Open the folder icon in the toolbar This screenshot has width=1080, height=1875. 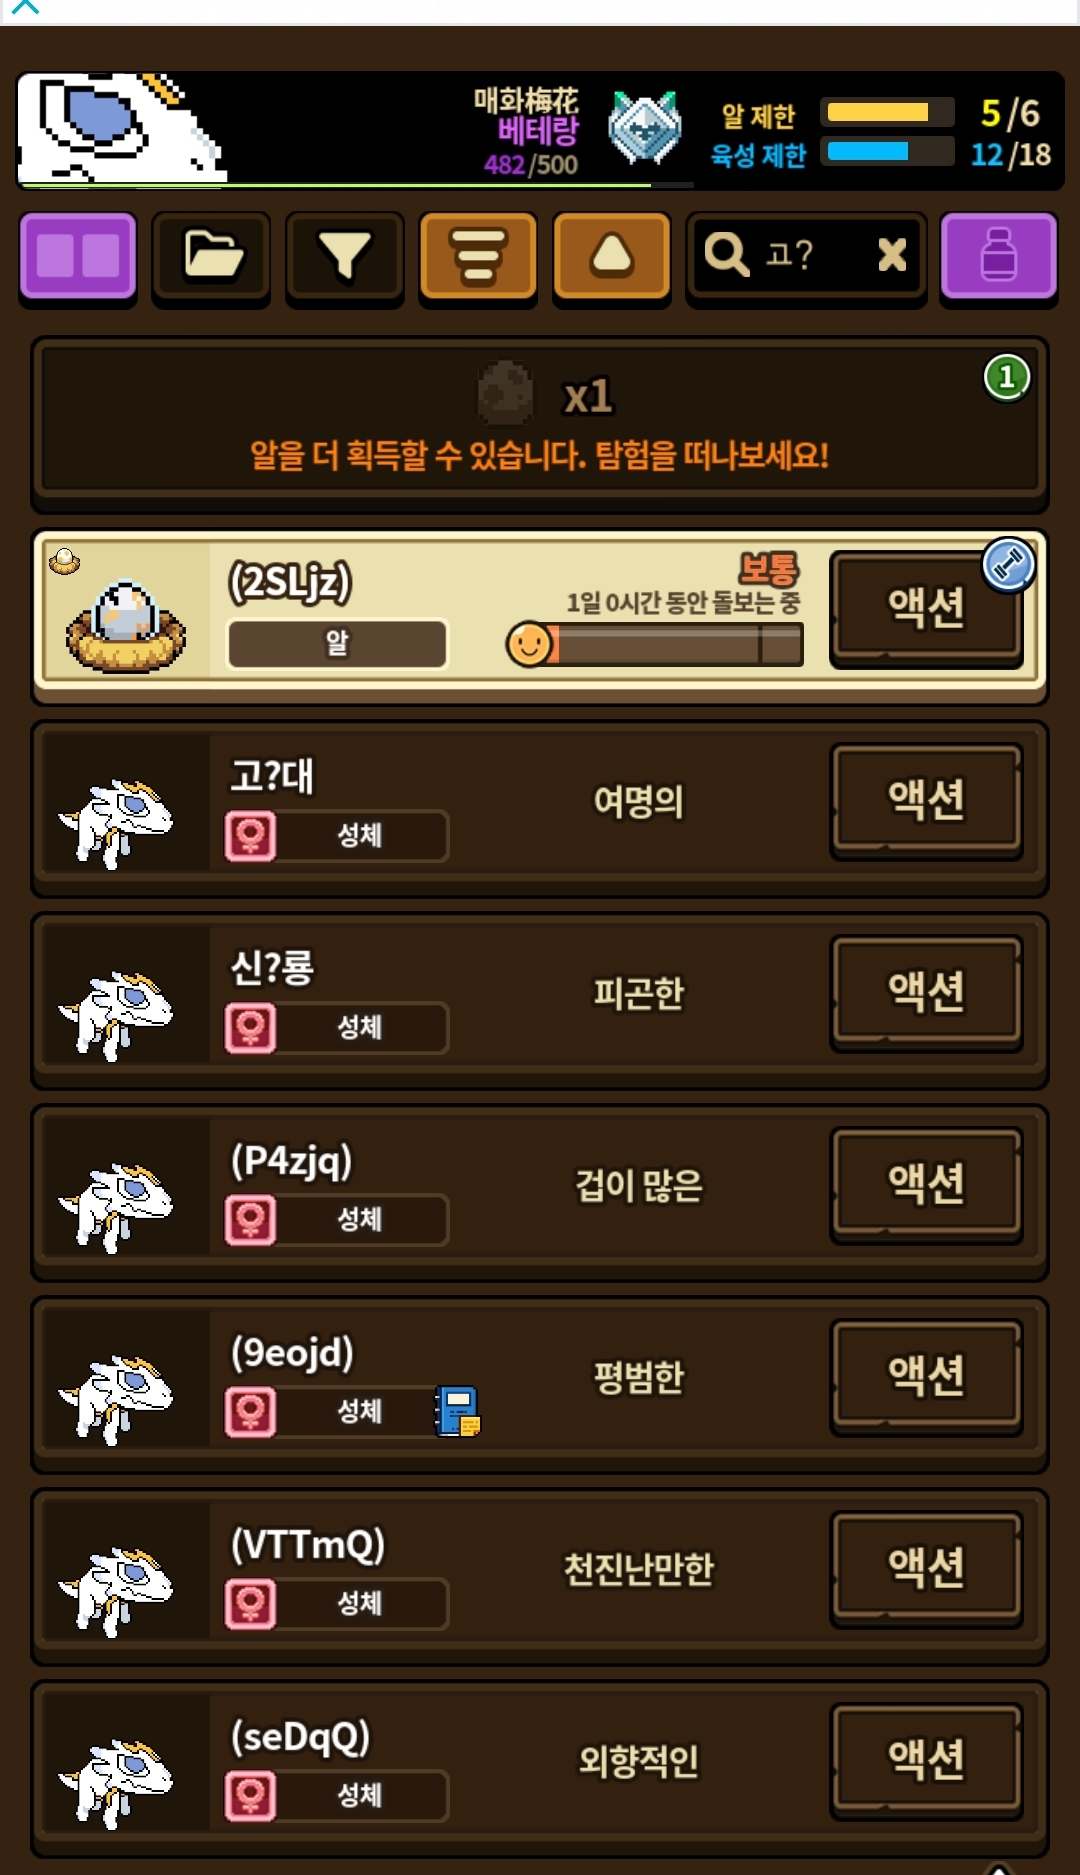[212, 257]
